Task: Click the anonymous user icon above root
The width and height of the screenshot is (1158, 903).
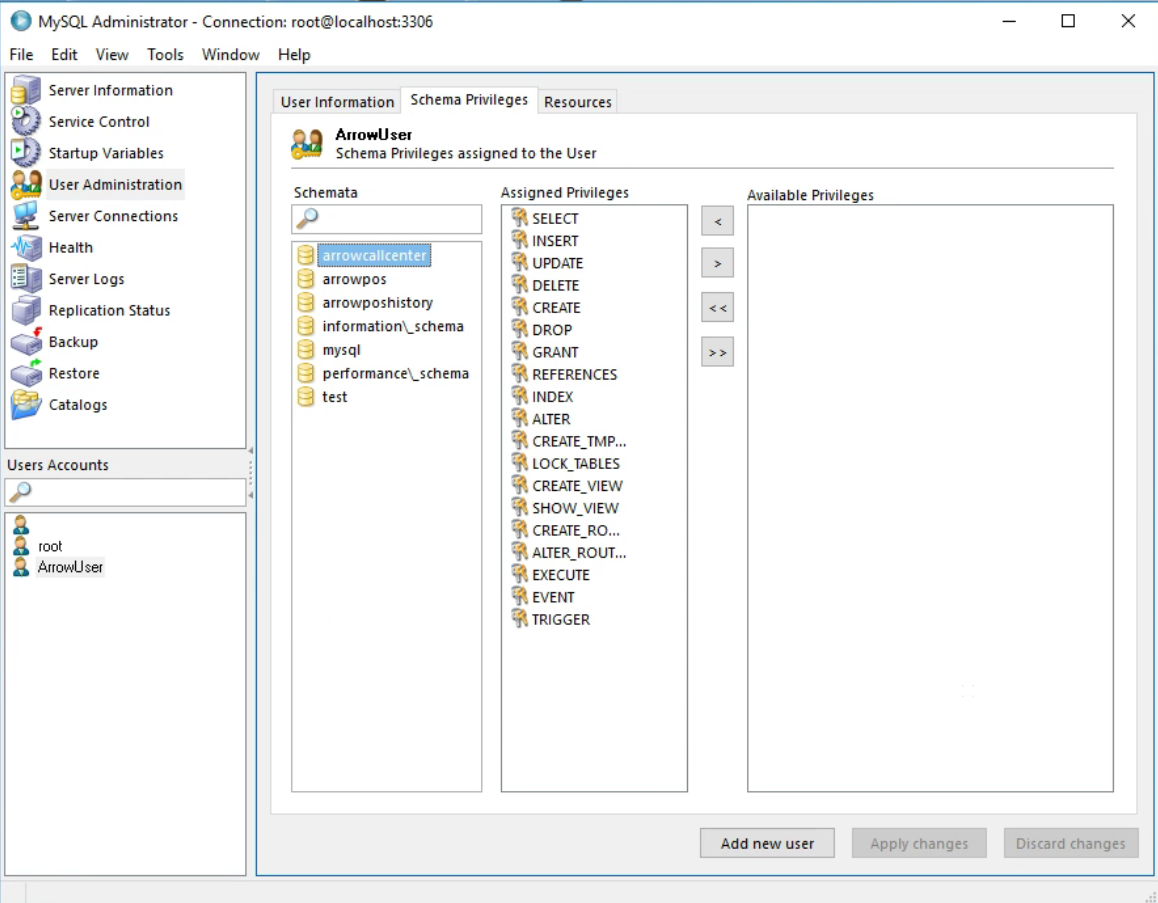Action: coord(21,525)
